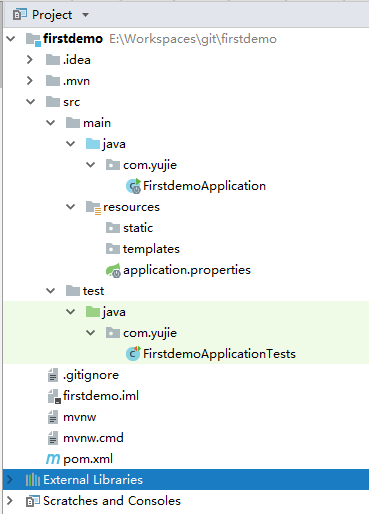Click the firstdemo.iml module file icon
Viewport: 369px width, 514px height.
point(54,396)
